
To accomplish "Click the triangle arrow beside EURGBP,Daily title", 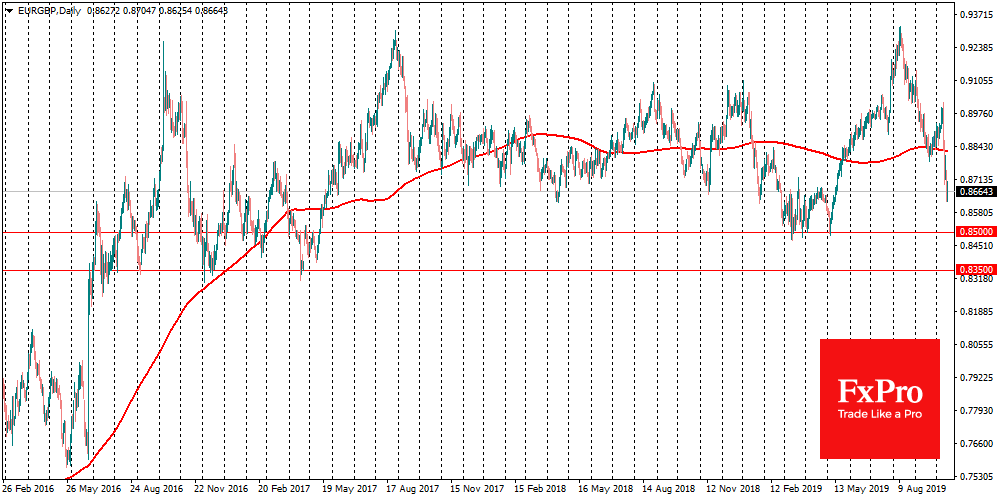I will click(7, 8).
